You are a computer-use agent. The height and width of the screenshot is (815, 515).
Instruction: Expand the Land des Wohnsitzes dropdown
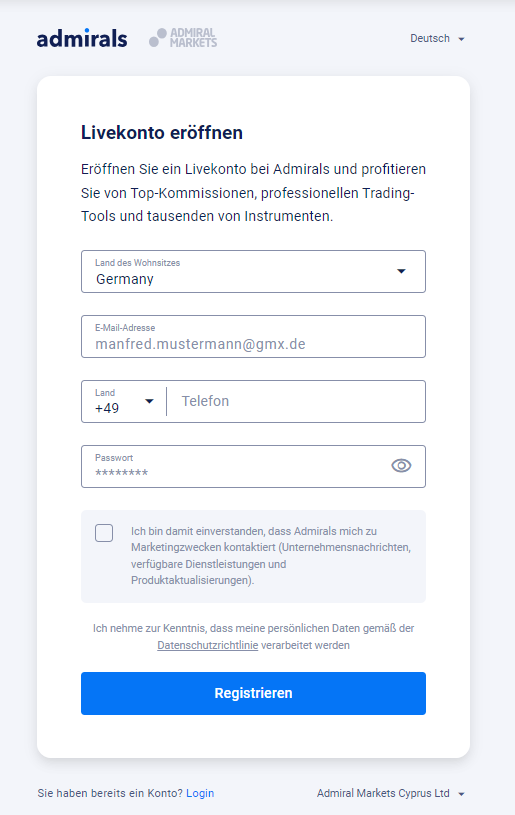[253, 271]
